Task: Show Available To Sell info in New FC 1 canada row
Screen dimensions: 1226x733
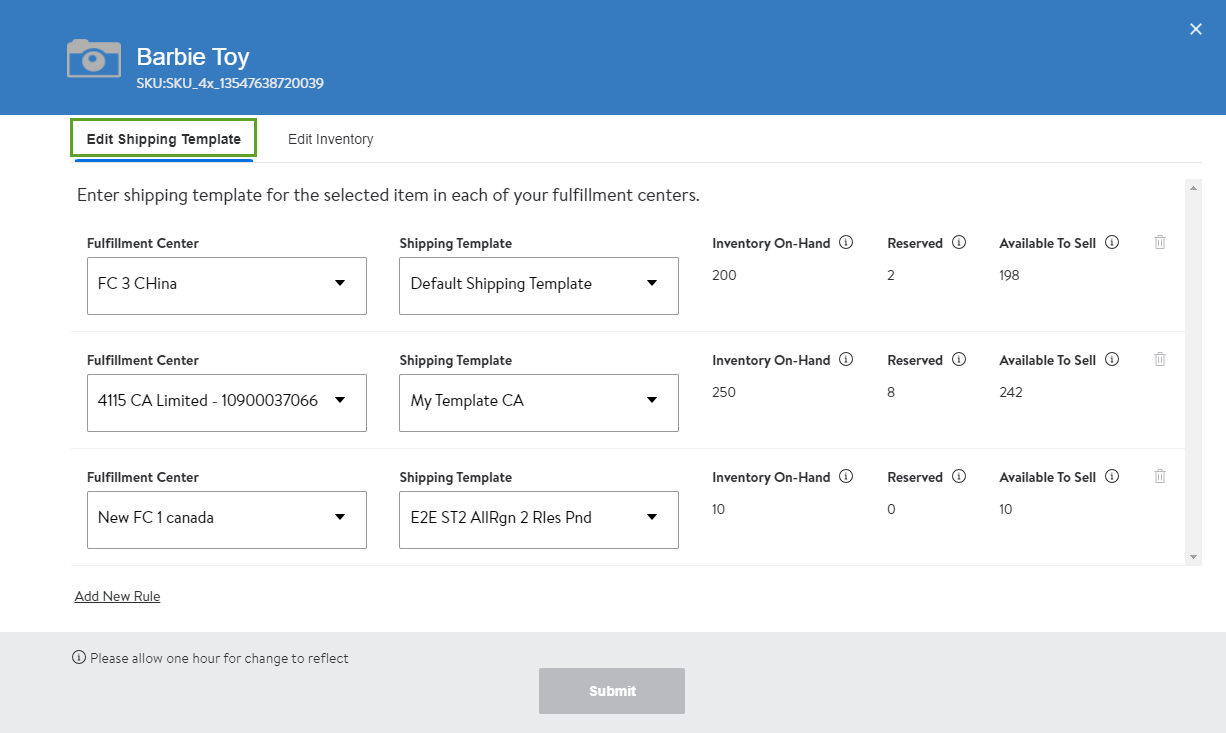Action: pos(1112,476)
